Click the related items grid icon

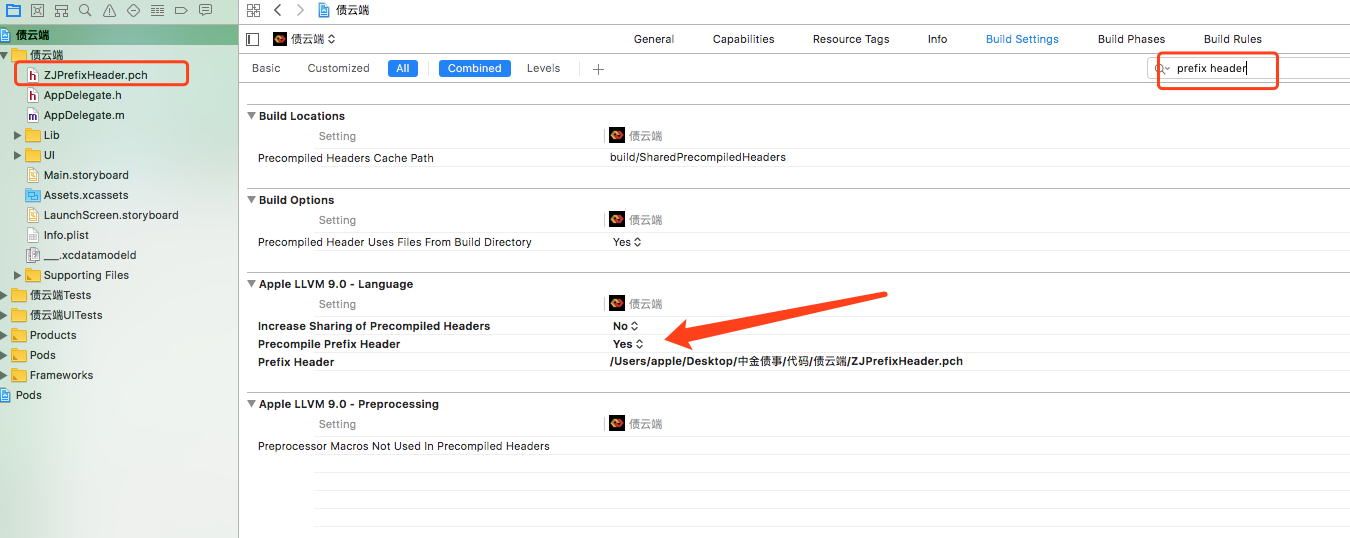point(253,11)
